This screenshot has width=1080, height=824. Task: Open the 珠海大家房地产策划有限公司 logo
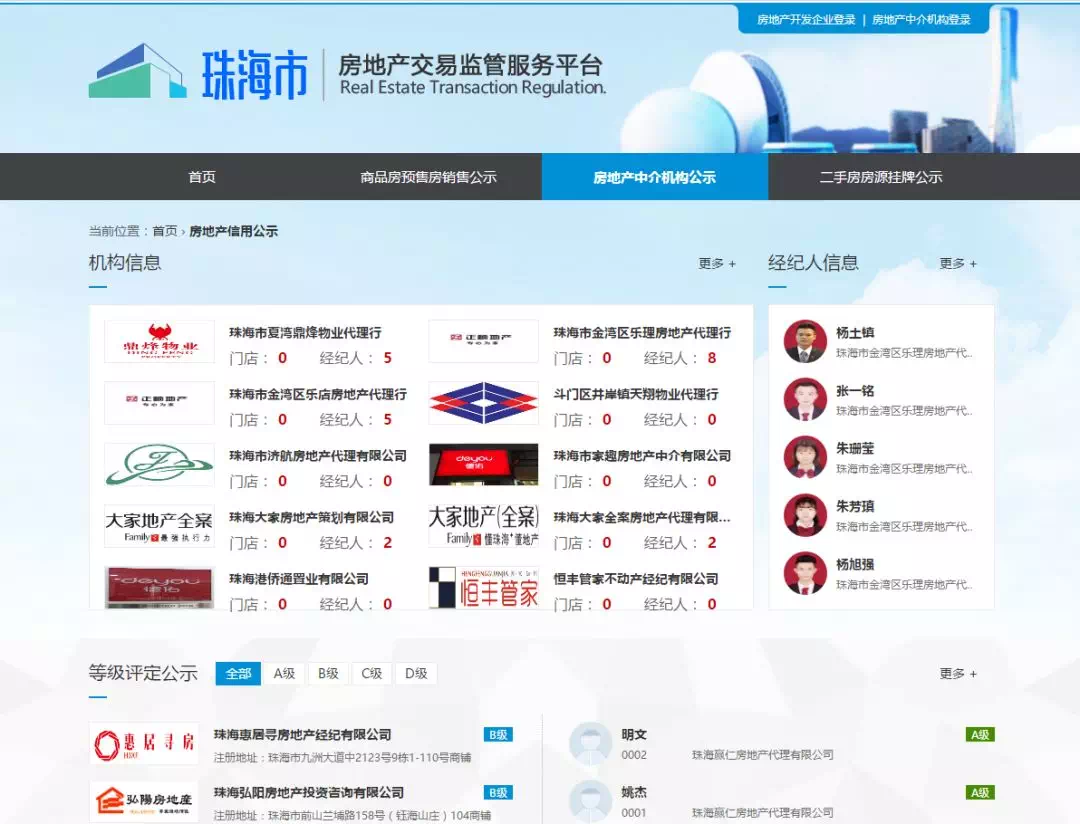point(159,526)
